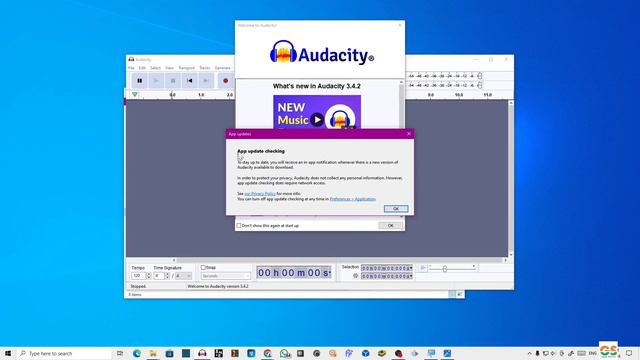Click the Selection settings gear icon
Viewport: 640px width, 360px height.
356,276
